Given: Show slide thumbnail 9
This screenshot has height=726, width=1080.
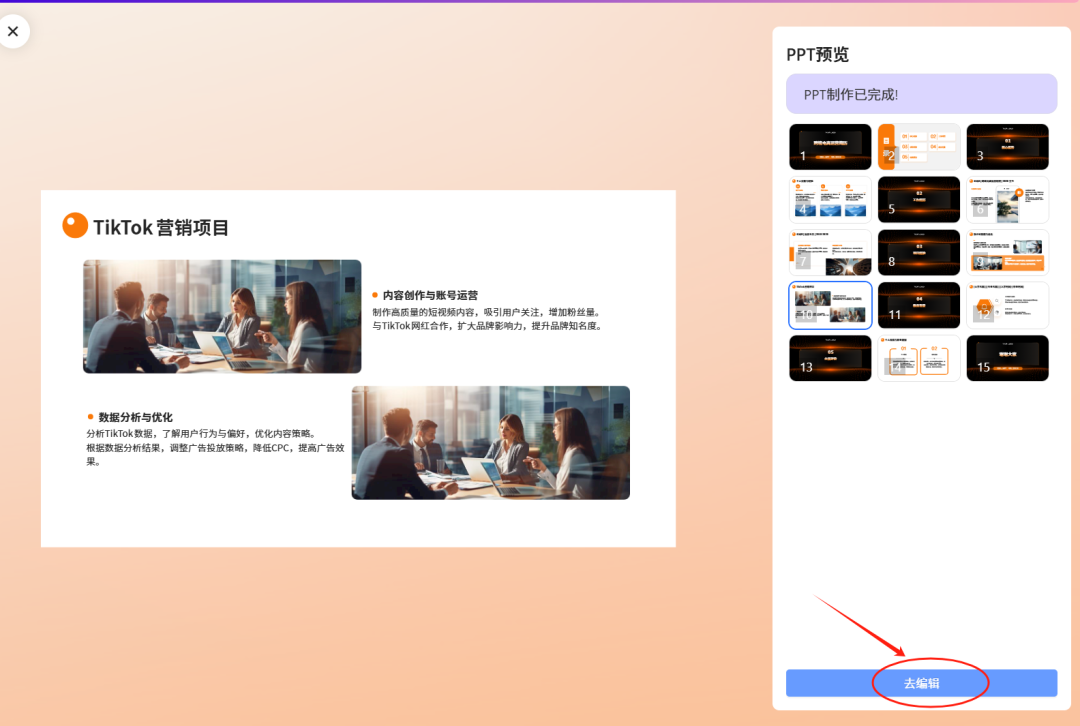Looking at the screenshot, I should click(x=1008, y=253).
